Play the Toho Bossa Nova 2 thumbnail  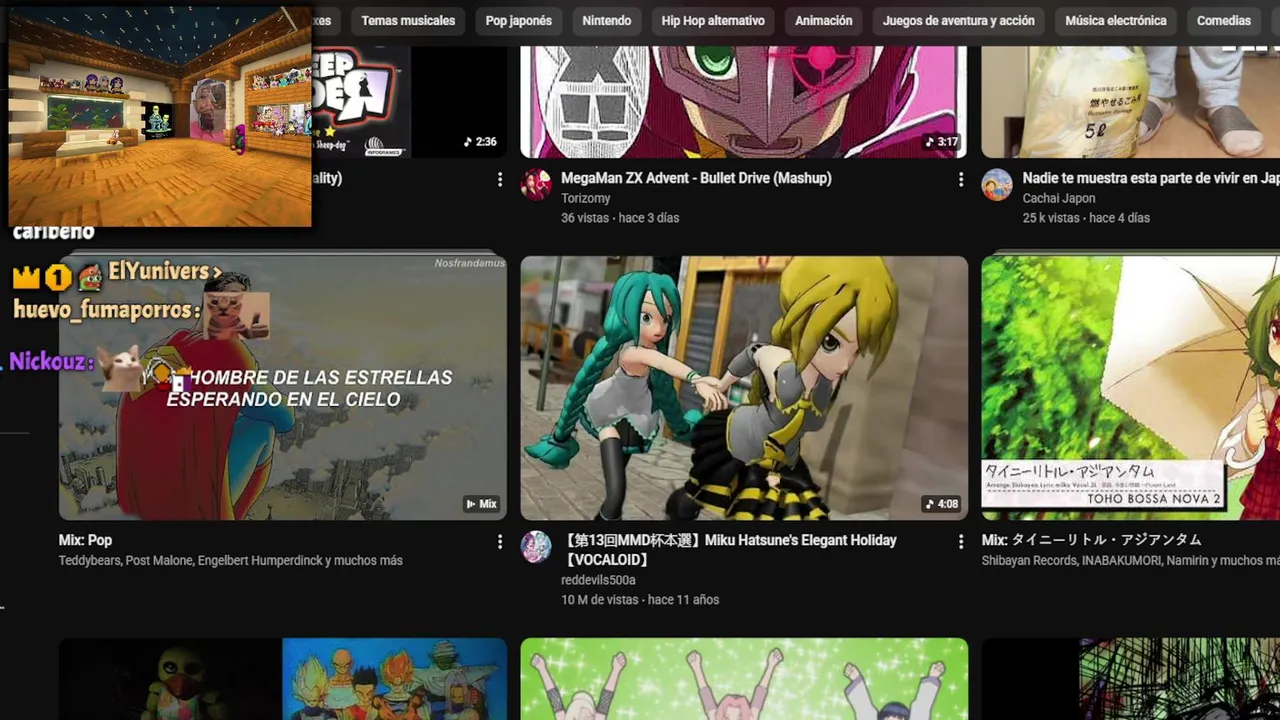click(1130, 388)
